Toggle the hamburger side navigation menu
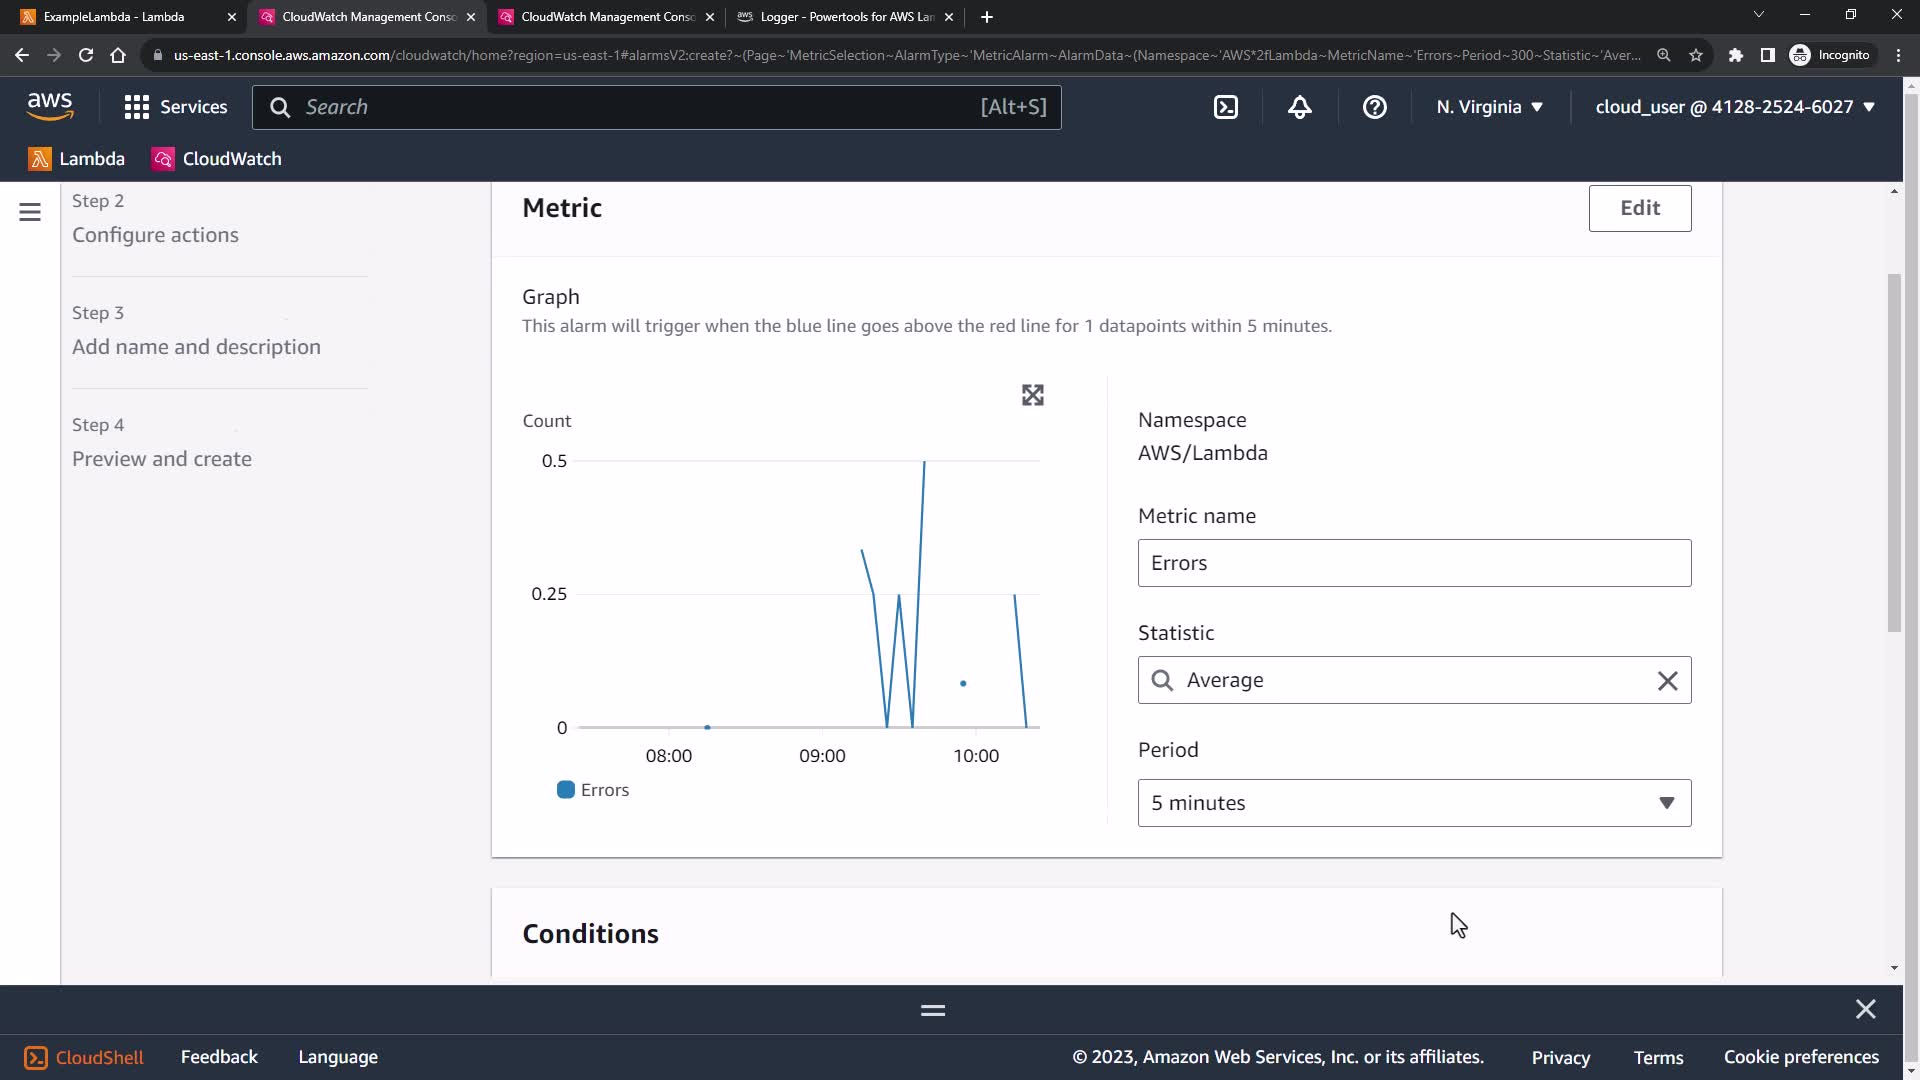Screen dimensions: 1920x1080 tap(30, 212)
